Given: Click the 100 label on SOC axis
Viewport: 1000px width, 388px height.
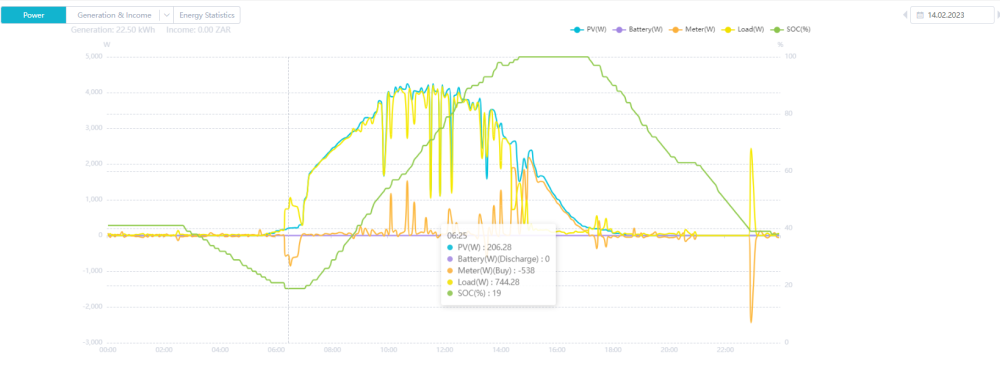Looking at the screenshot, I should pyautogui.click(x=790, y=57).
